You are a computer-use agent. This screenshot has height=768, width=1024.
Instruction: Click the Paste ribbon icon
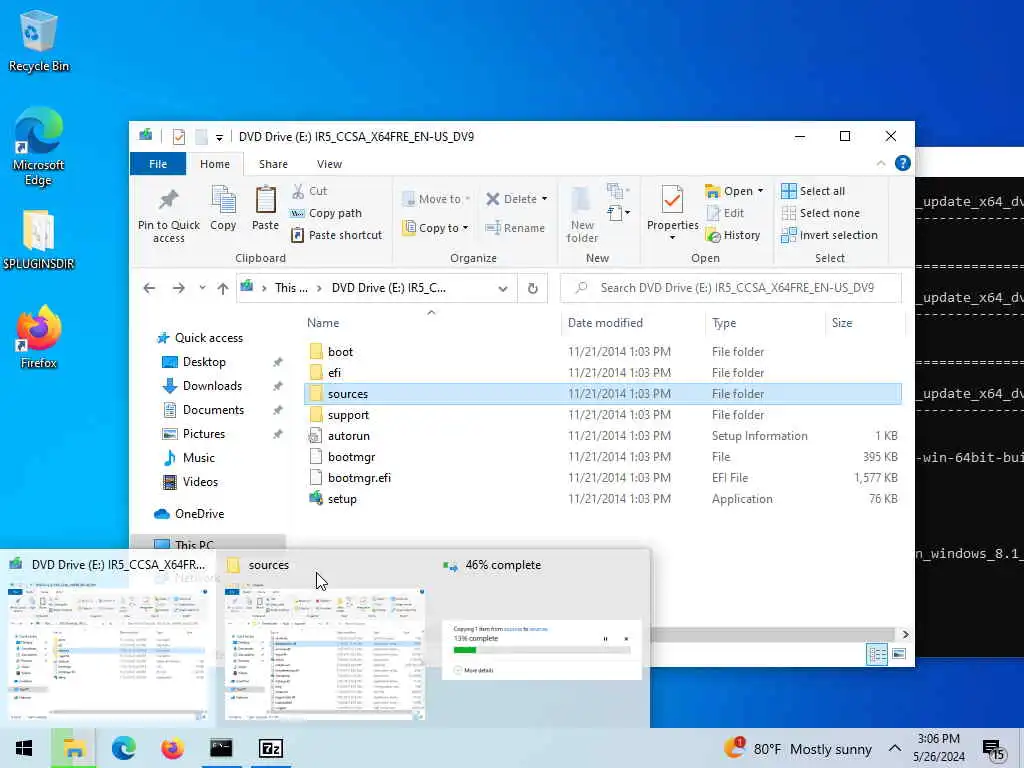pyautogui.click(x=265, y=209)
